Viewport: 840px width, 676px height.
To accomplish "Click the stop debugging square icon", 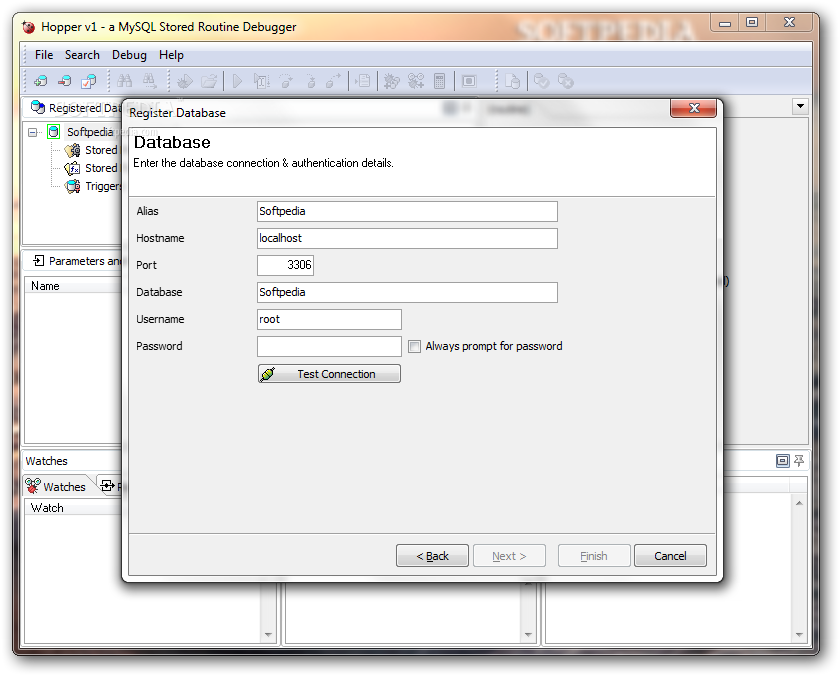I will (469, 81).
